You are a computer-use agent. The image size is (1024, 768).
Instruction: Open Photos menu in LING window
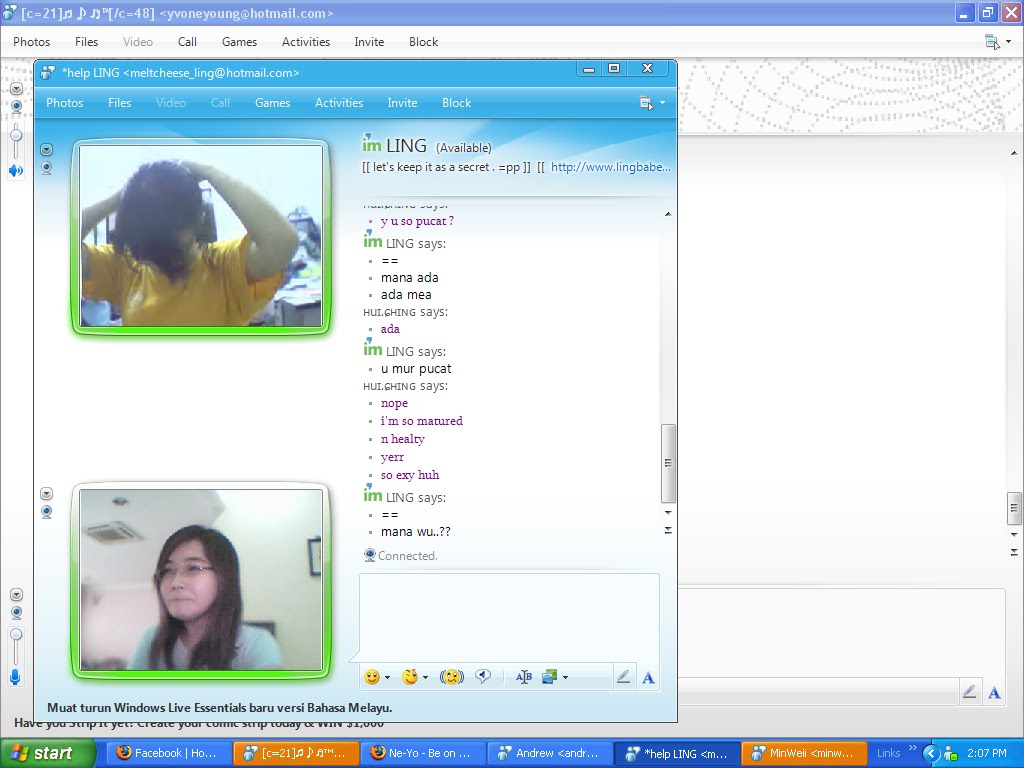point(65,103)
